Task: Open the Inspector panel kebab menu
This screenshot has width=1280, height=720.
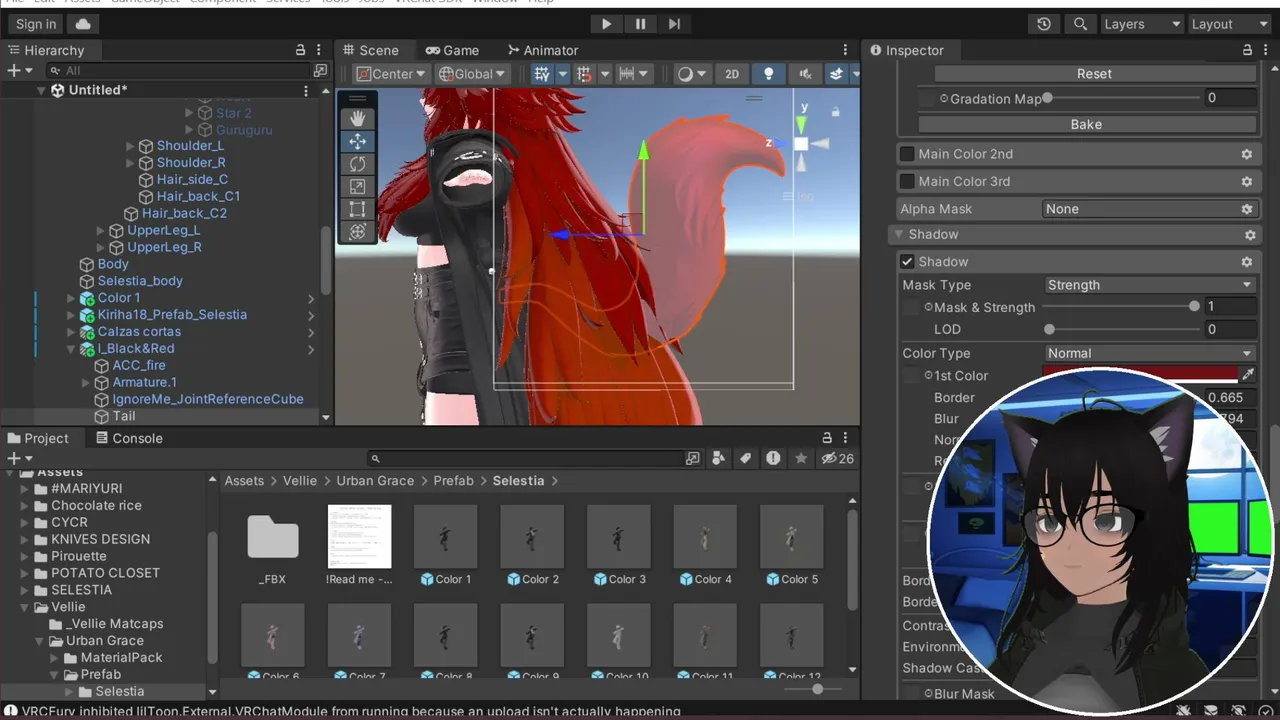Action: point(1267,50)
